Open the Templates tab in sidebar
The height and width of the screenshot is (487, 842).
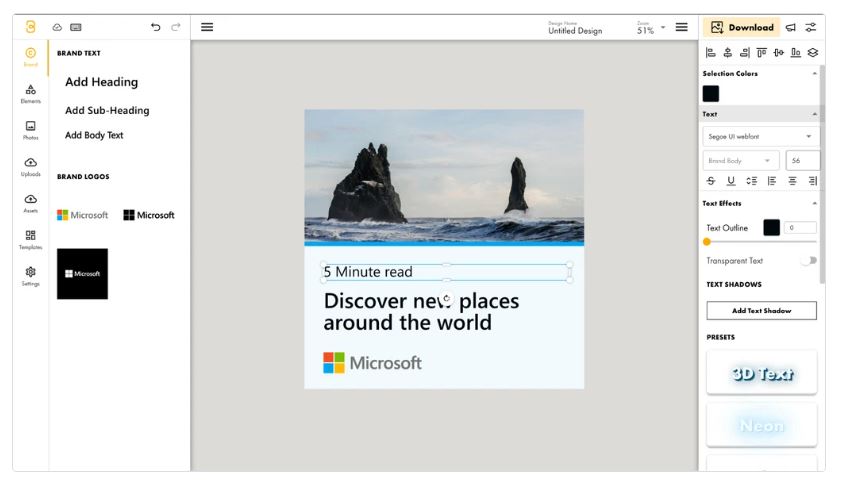[x=31, y=239]
